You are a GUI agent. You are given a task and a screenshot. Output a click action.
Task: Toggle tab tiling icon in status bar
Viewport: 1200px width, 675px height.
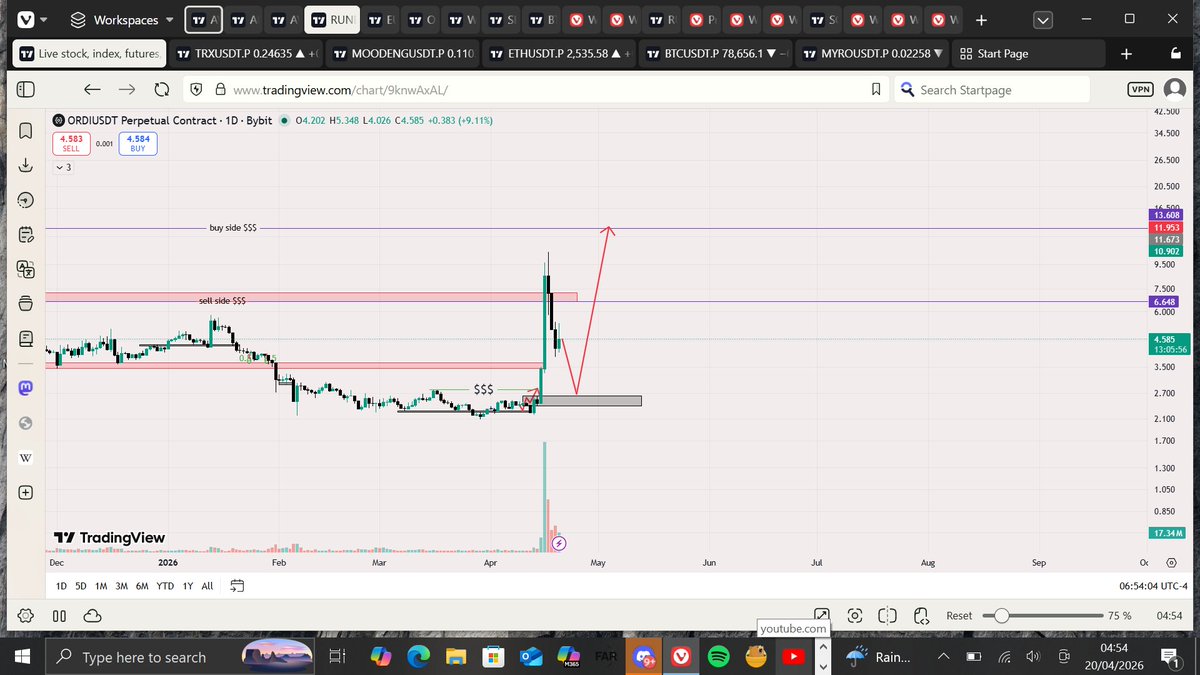pos(59,616)
